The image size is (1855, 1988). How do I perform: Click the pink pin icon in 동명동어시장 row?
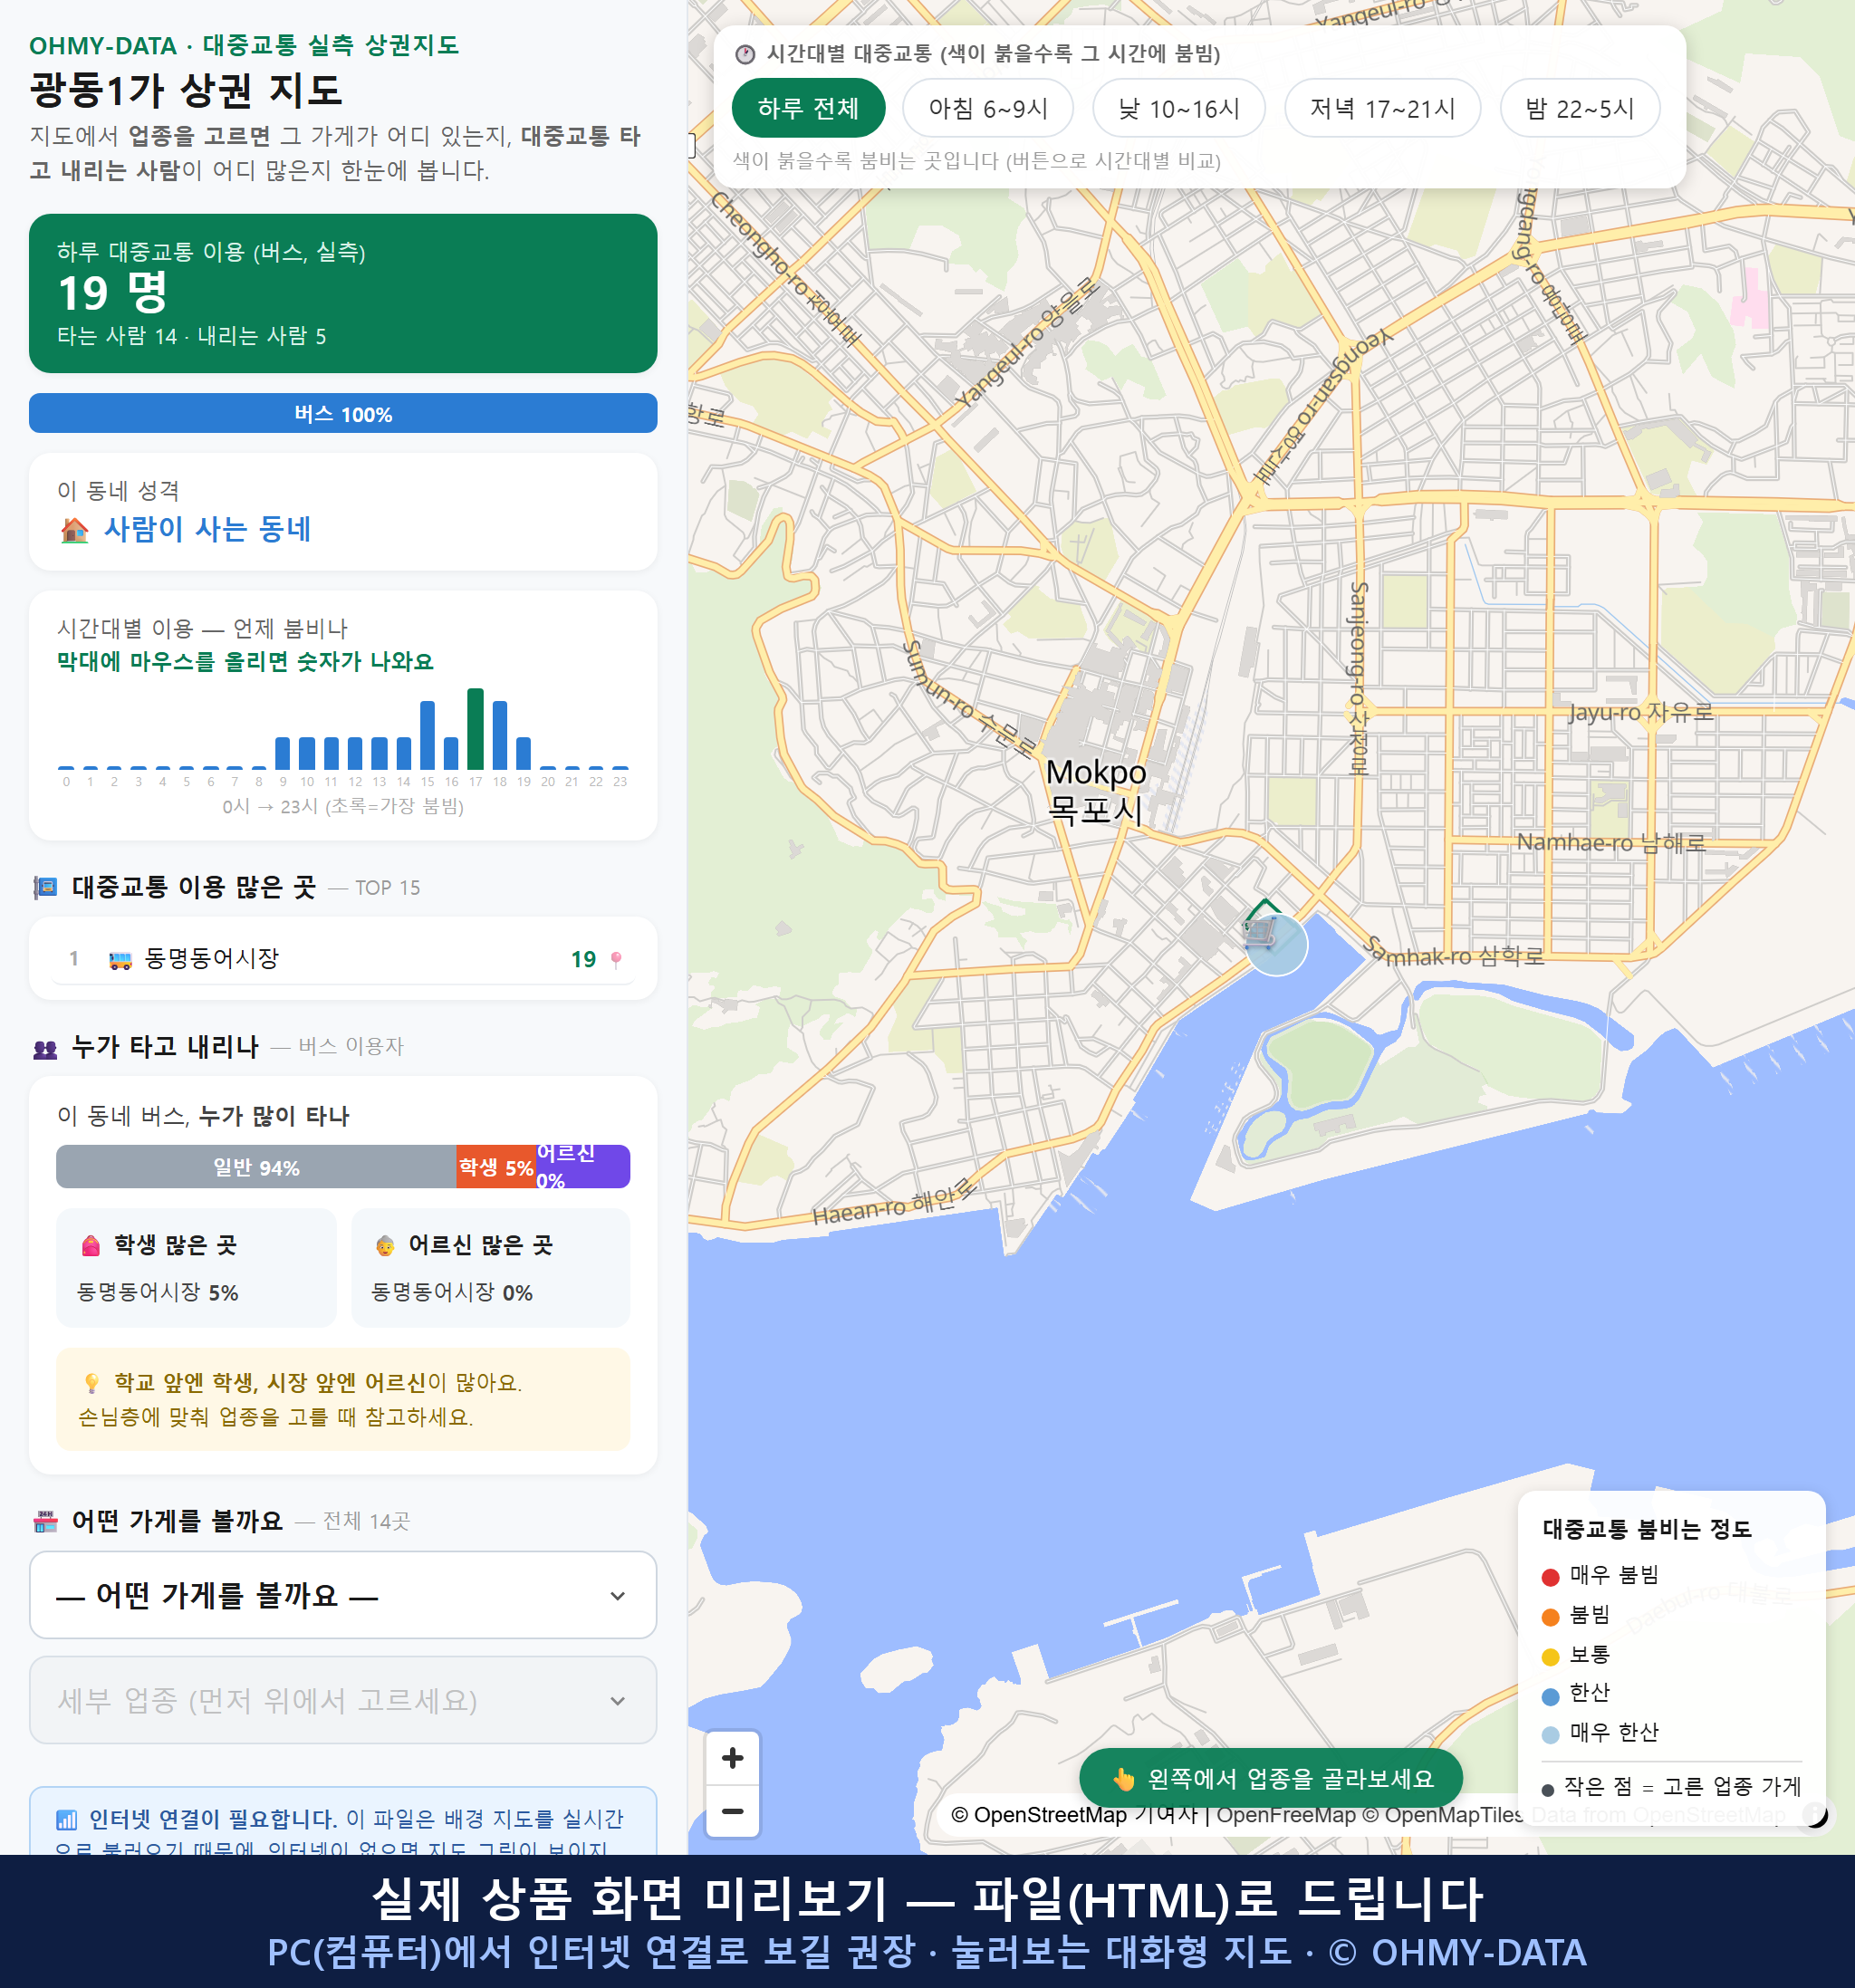pyautogui.click(x=616, y=959)
